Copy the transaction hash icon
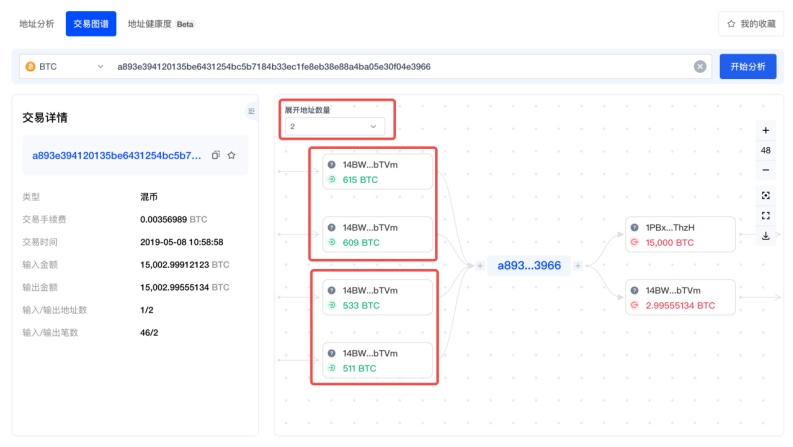The width and height of the screenshot is (793, 447). coord(216,155)
